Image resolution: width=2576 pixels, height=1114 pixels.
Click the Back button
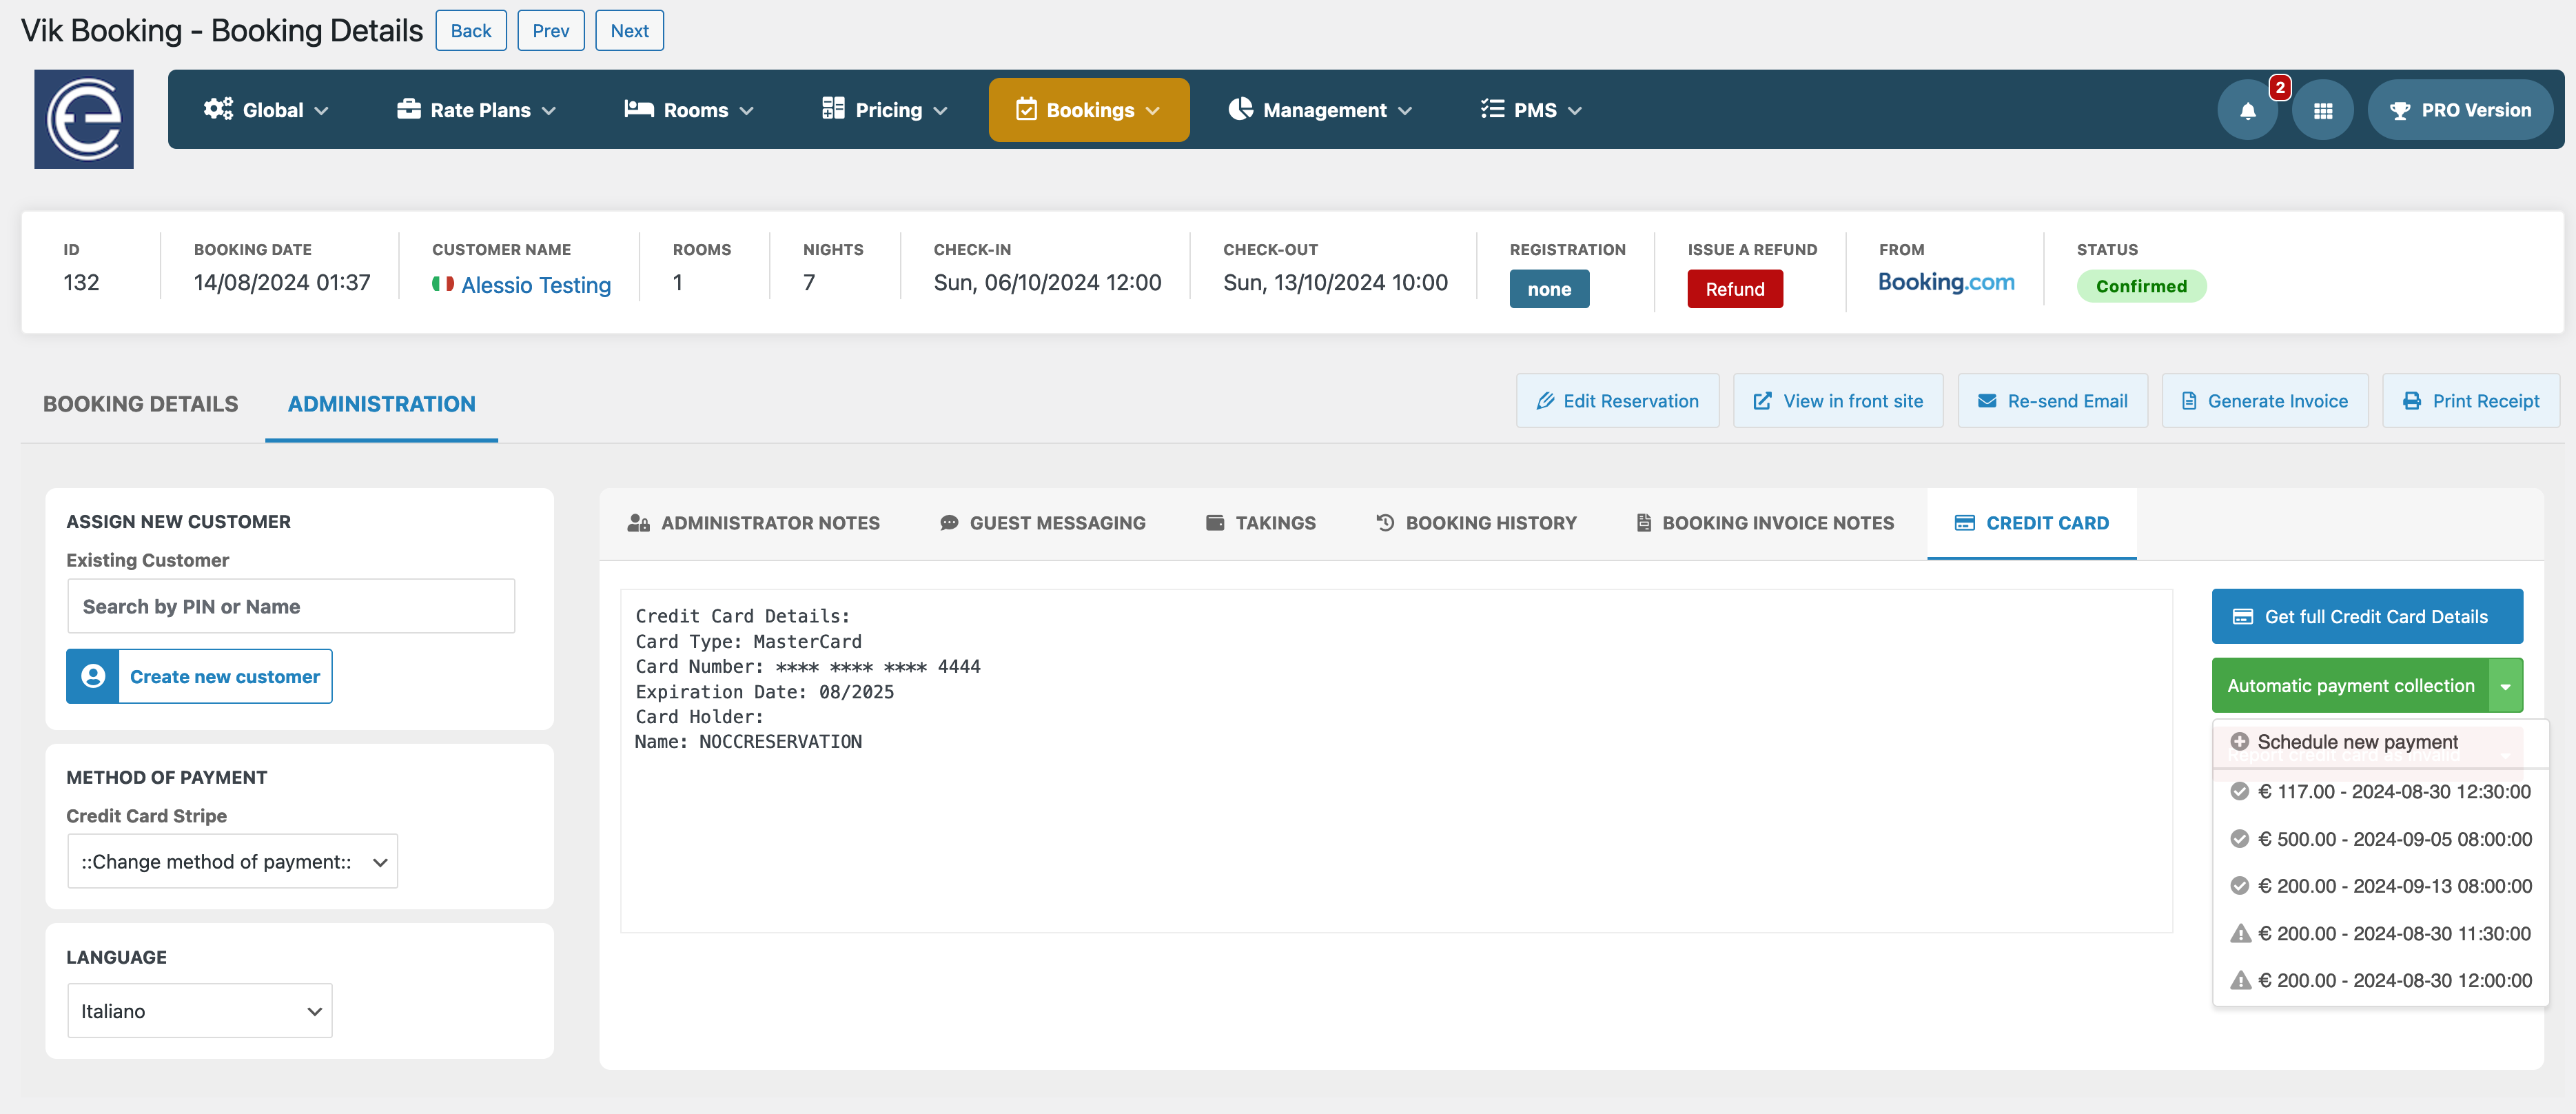click(470, 30)
